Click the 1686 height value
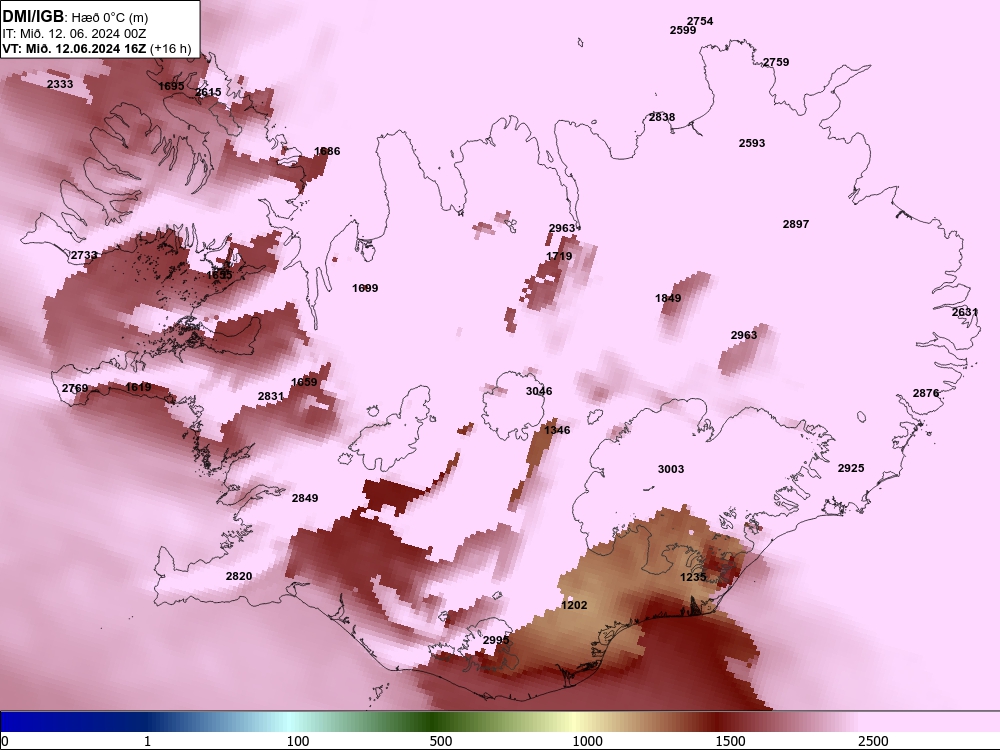Screen dimensions: 1000x750 (327, 151)
